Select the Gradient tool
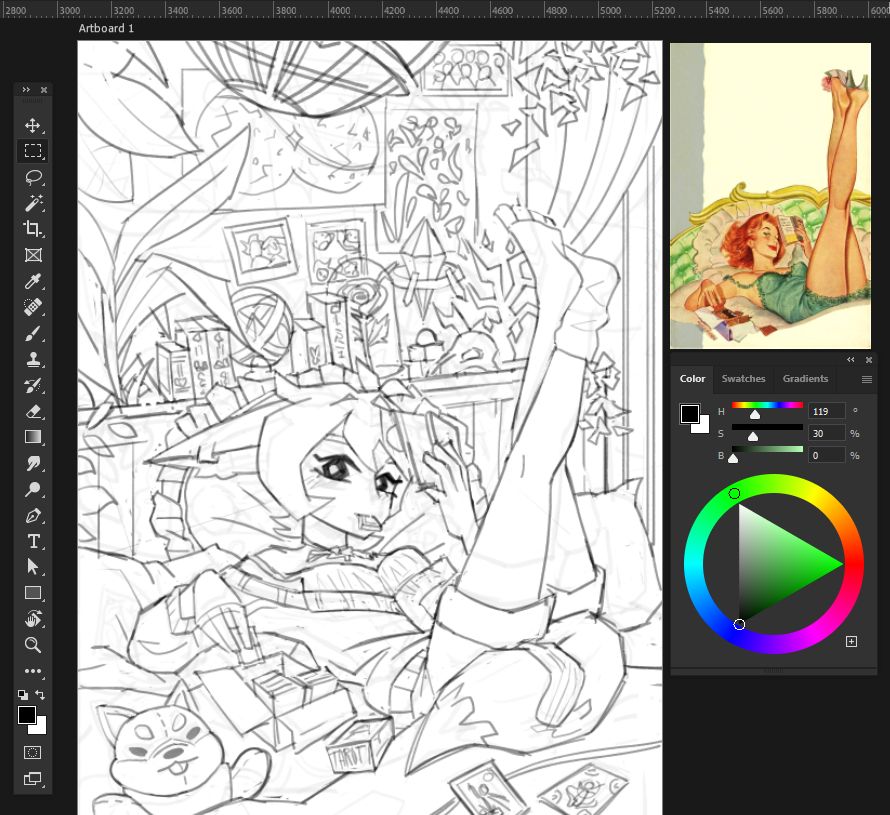This screenshot has height=815, width=890. 33,437
